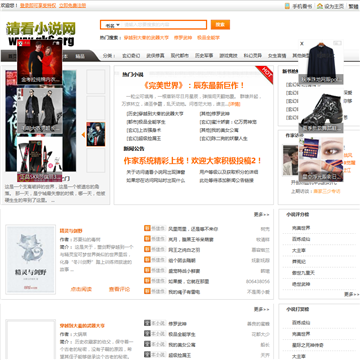Viewport: 360px width, 360px height.
Task: Click the 设为主页 house icon
Action: [319, 6]
